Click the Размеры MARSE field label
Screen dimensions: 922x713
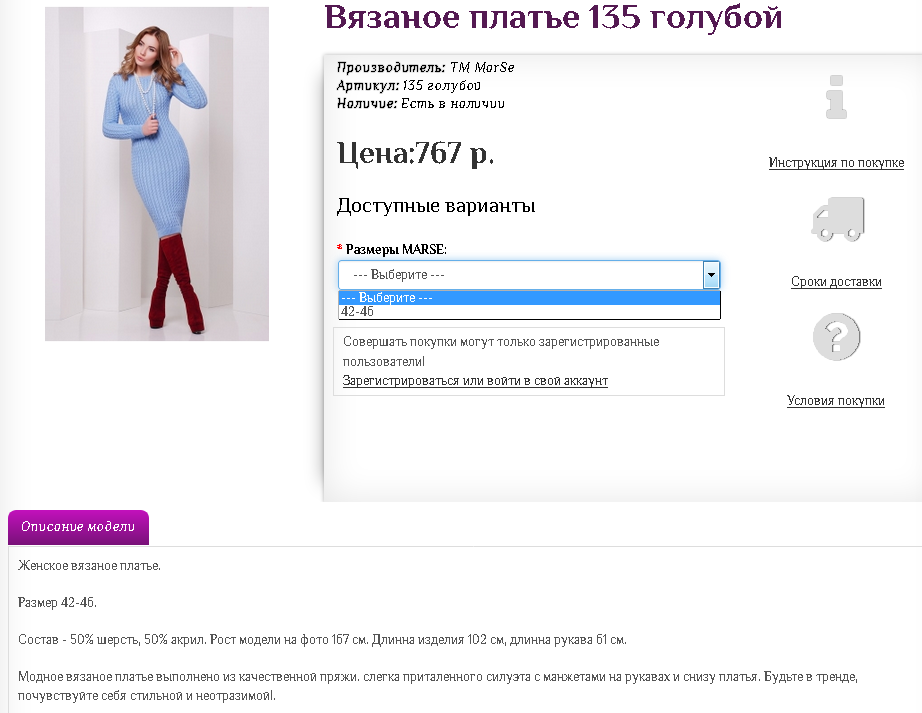pyautogui.click(x=396, y=248)
